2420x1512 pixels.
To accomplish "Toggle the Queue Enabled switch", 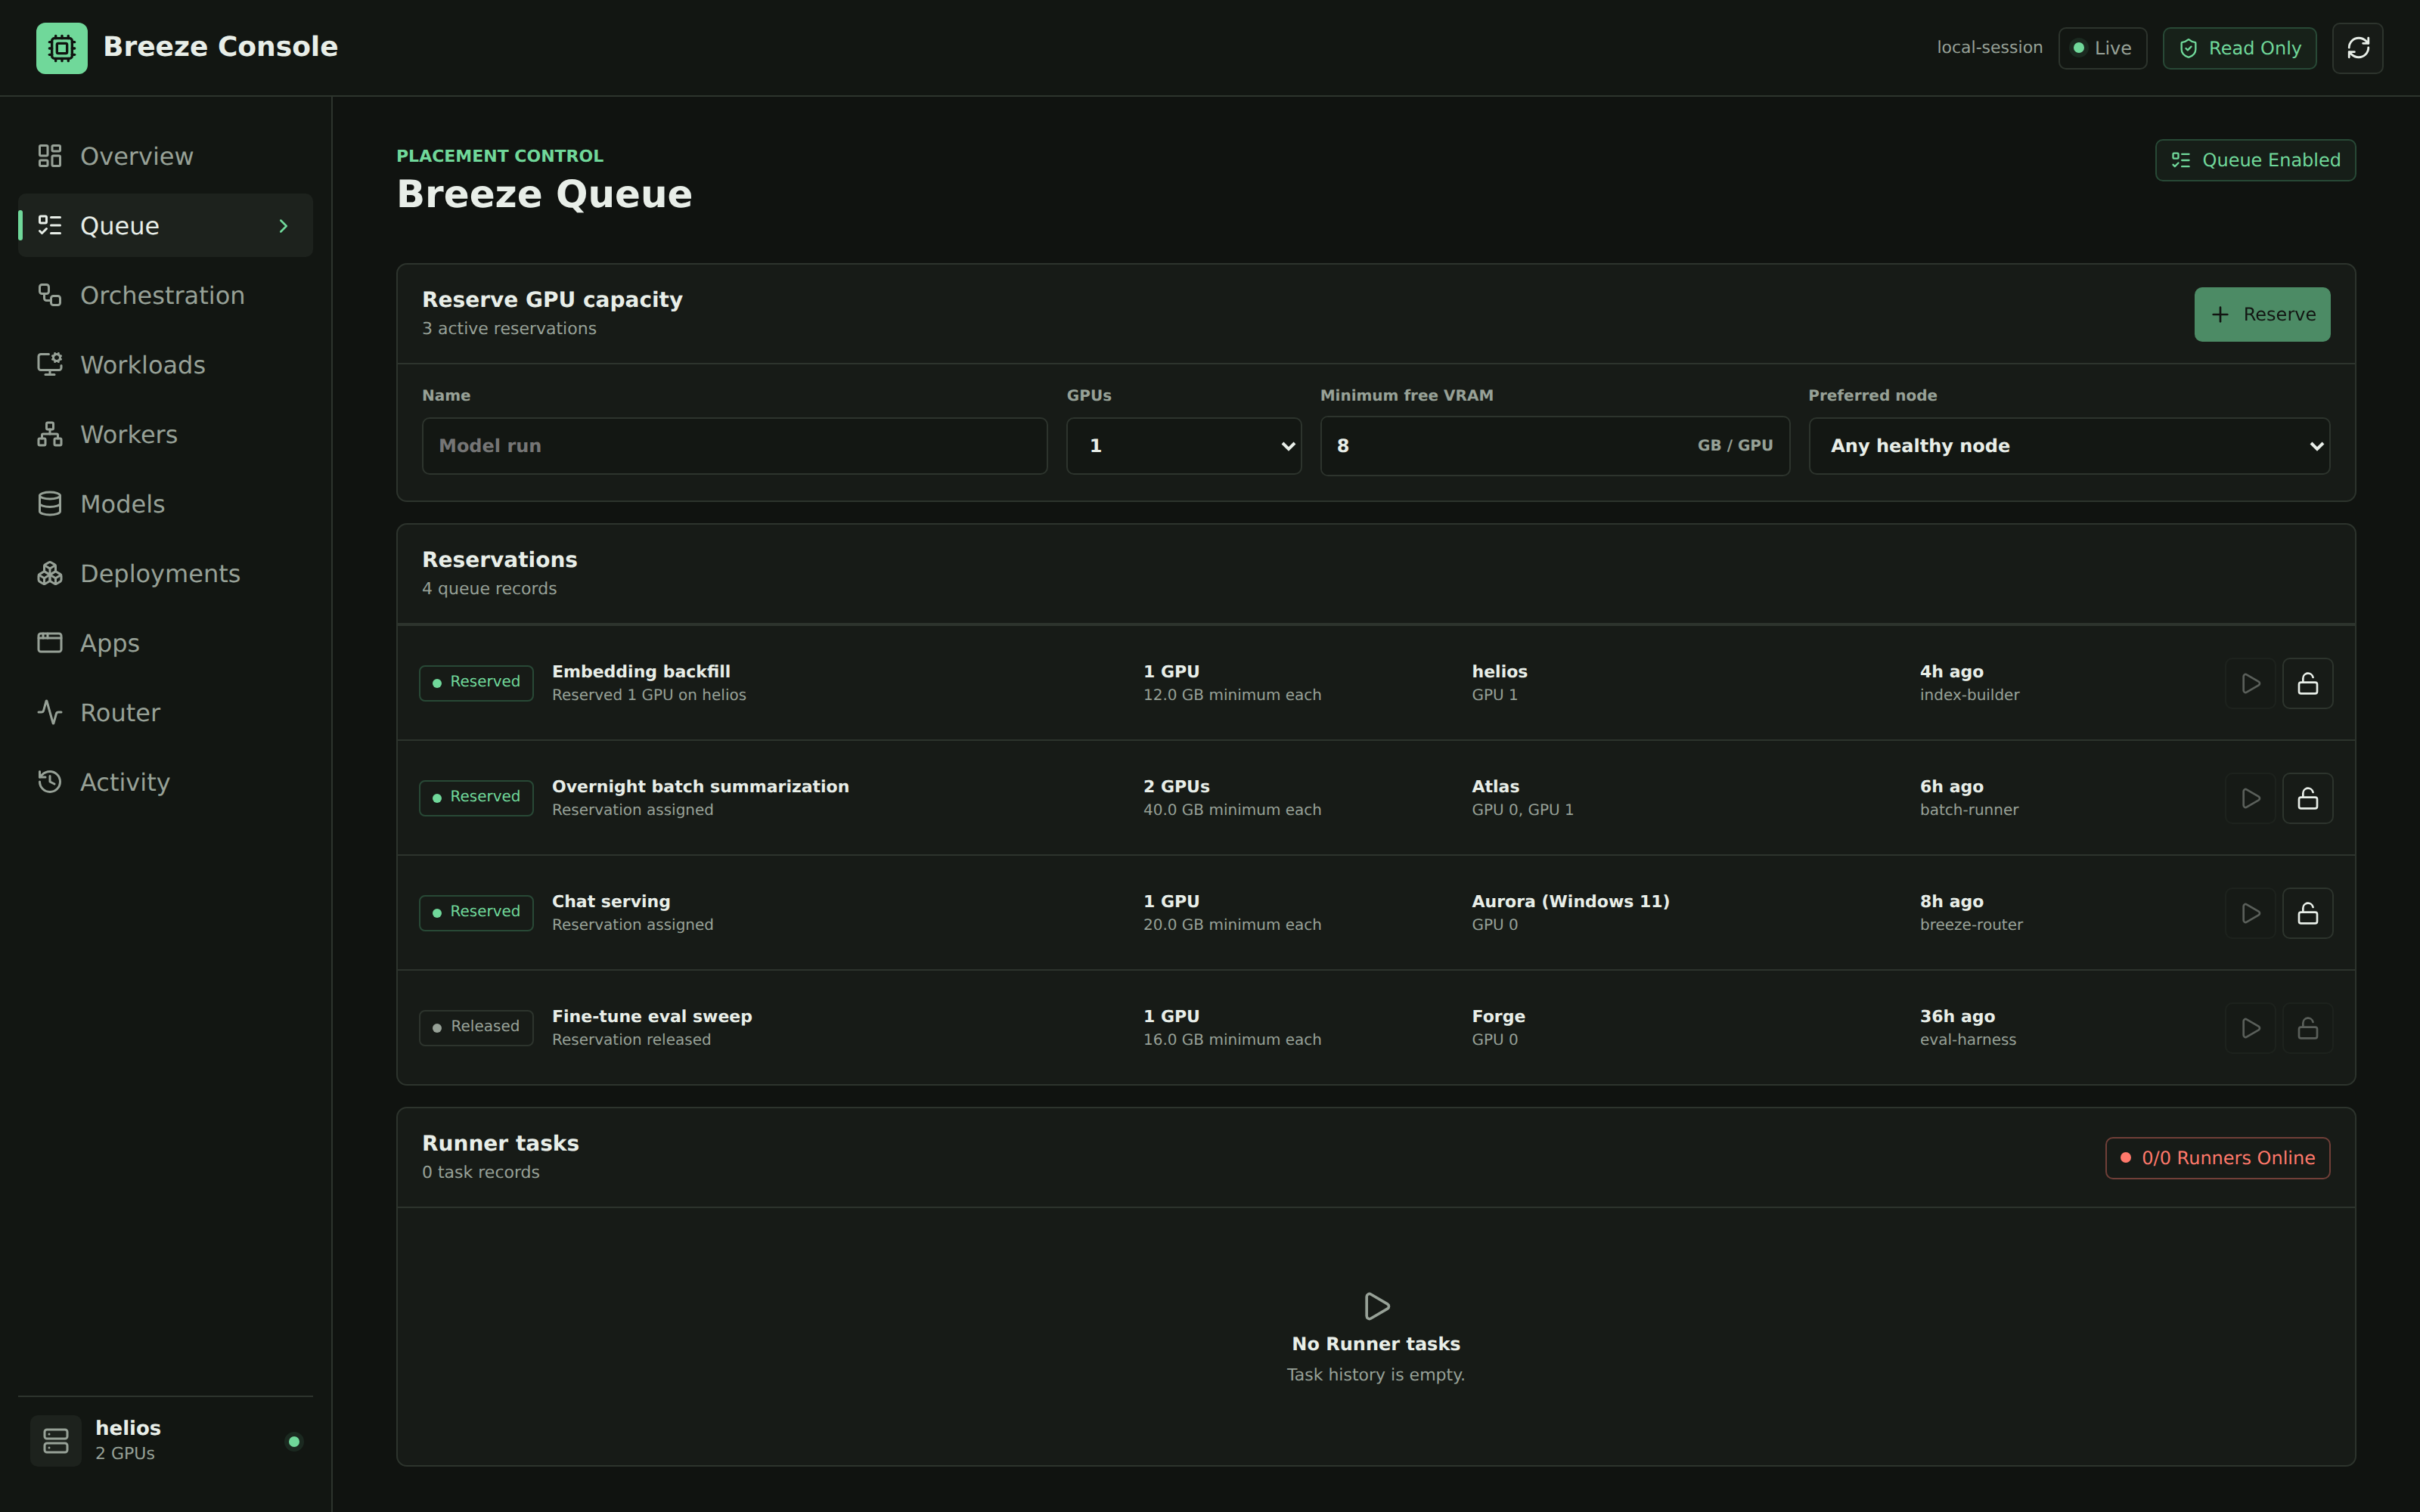I will (x=2255, y=160).
